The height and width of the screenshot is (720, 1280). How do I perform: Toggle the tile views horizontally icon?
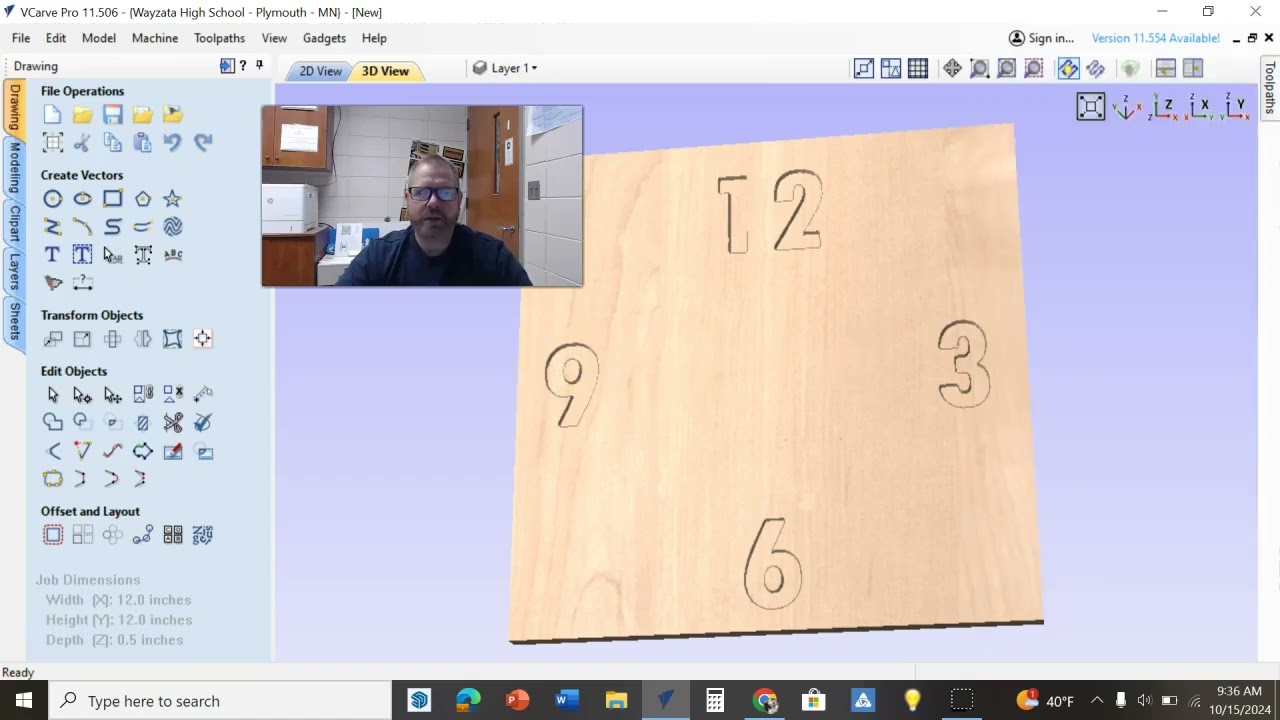(x=1165, y=68)
